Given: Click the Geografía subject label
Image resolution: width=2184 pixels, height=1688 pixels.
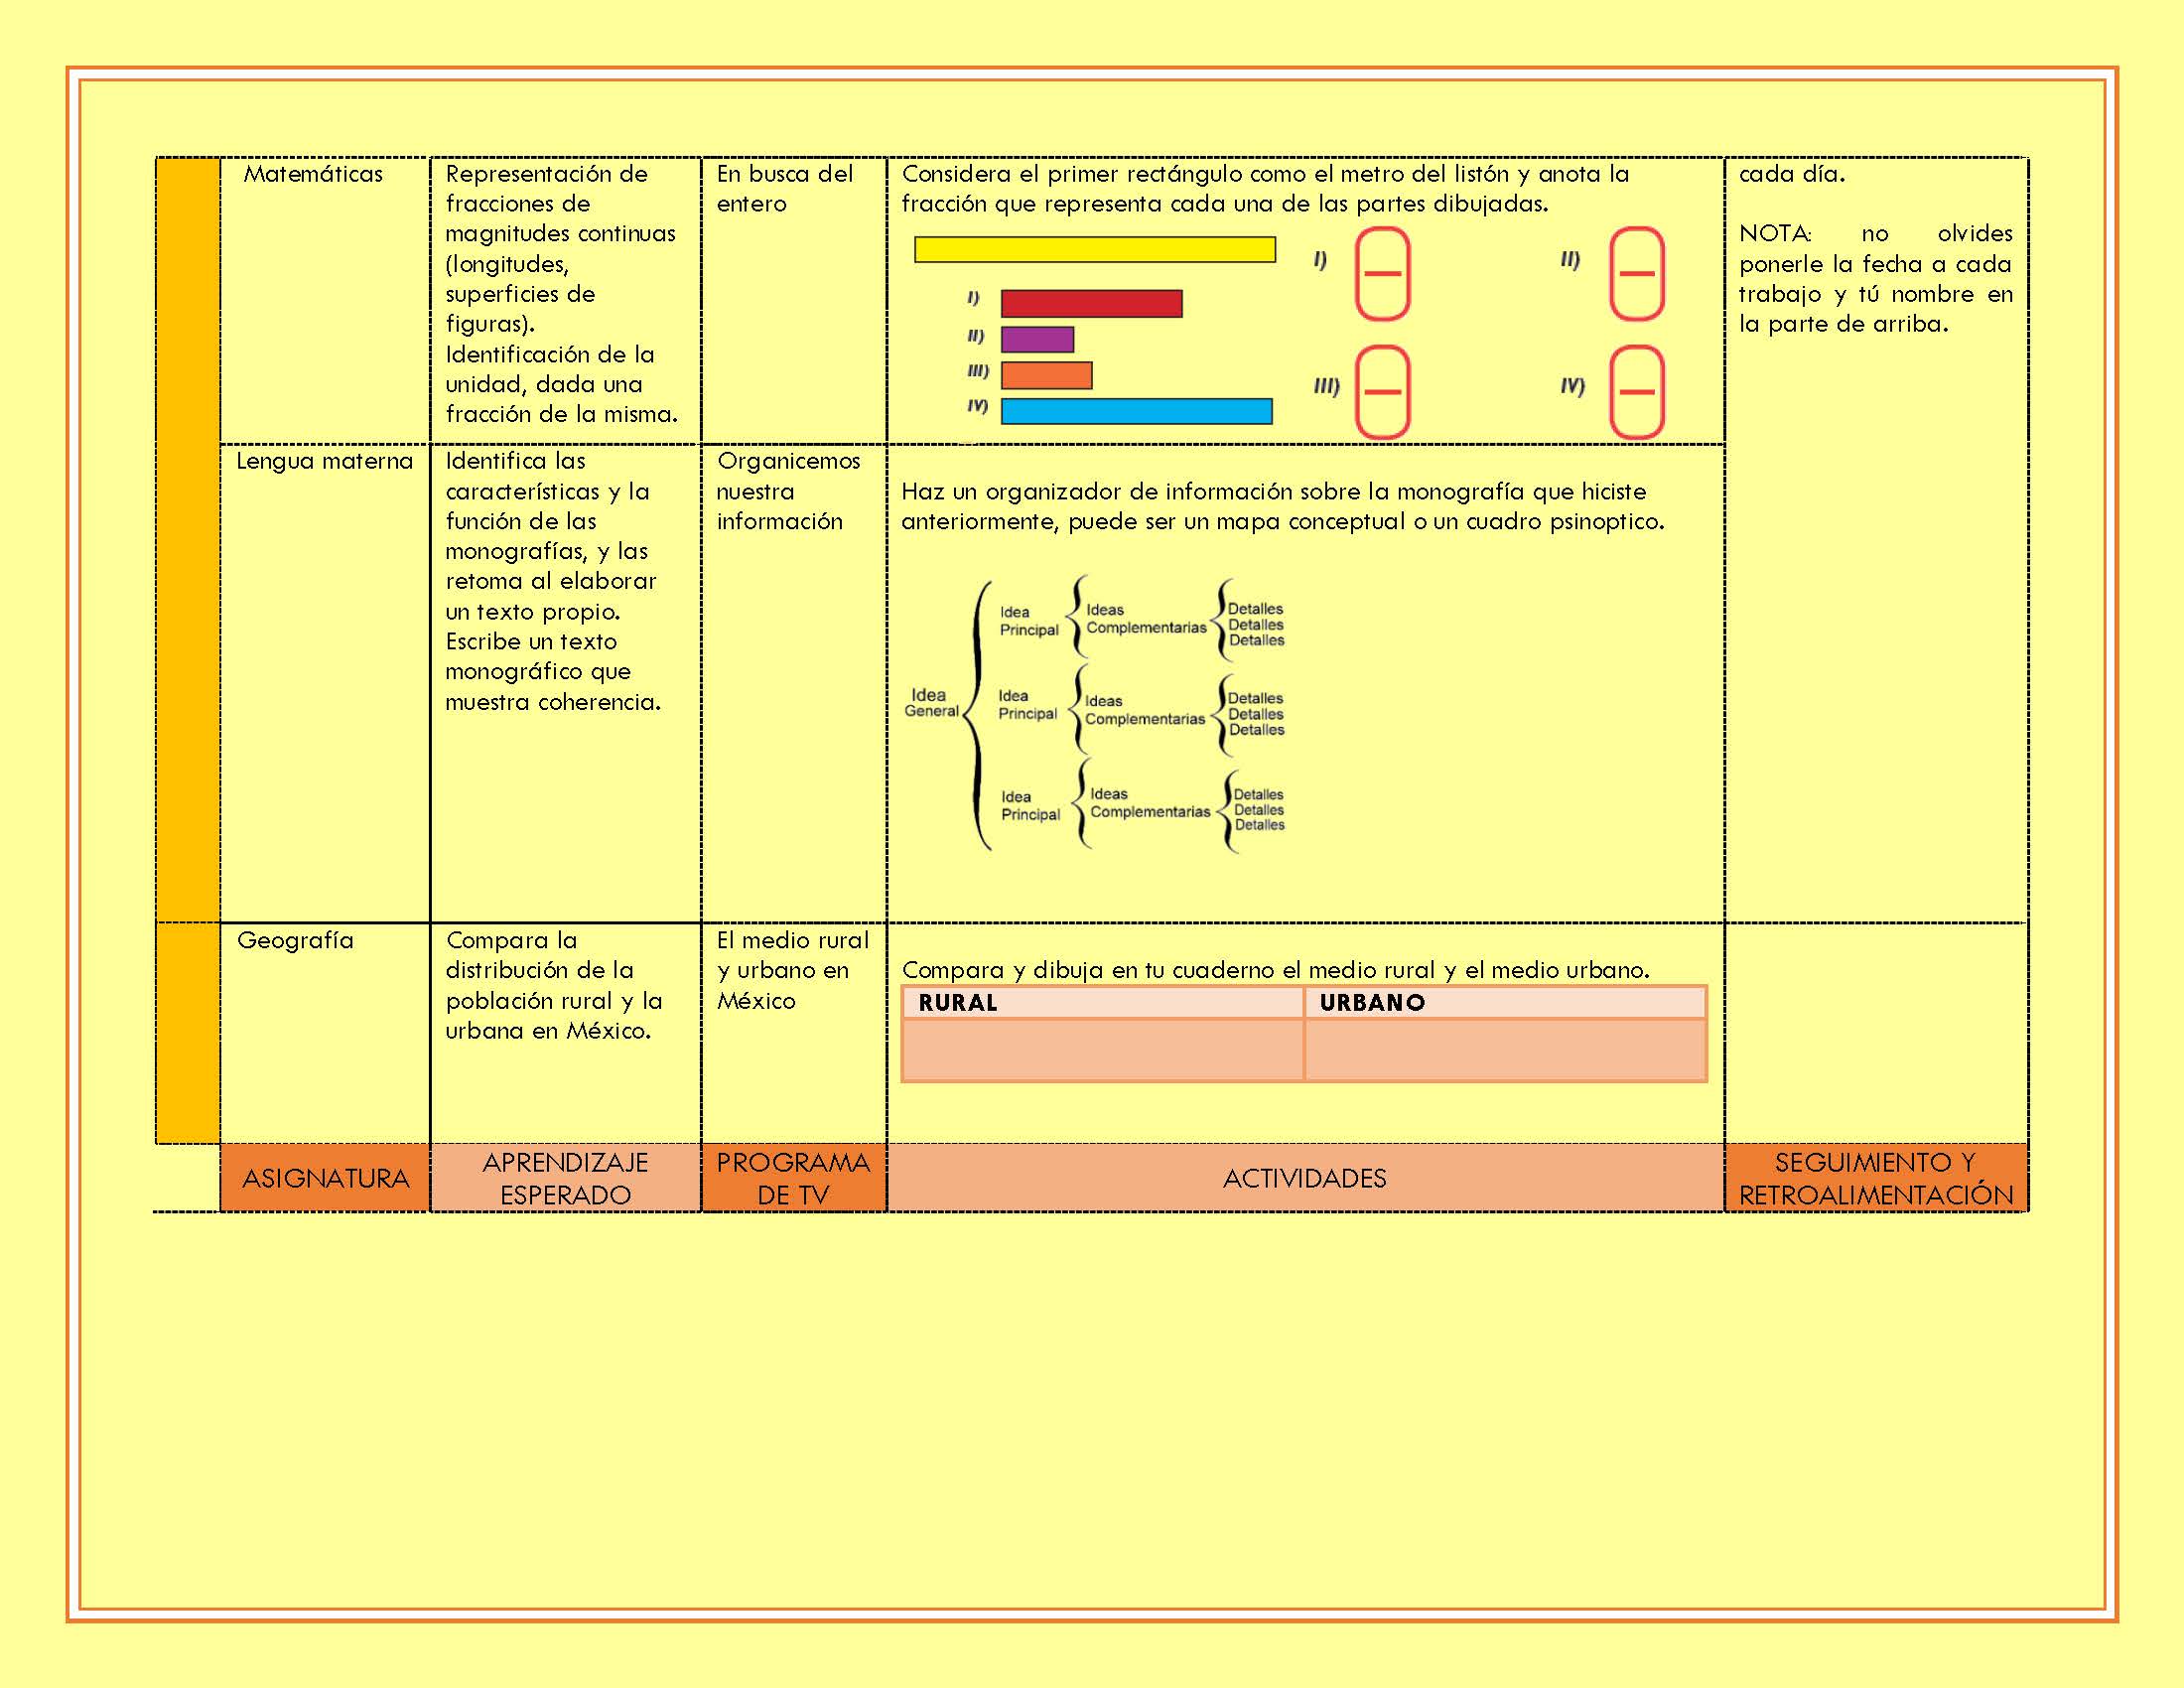Looking at the screenshot, I should click(295, 940).
